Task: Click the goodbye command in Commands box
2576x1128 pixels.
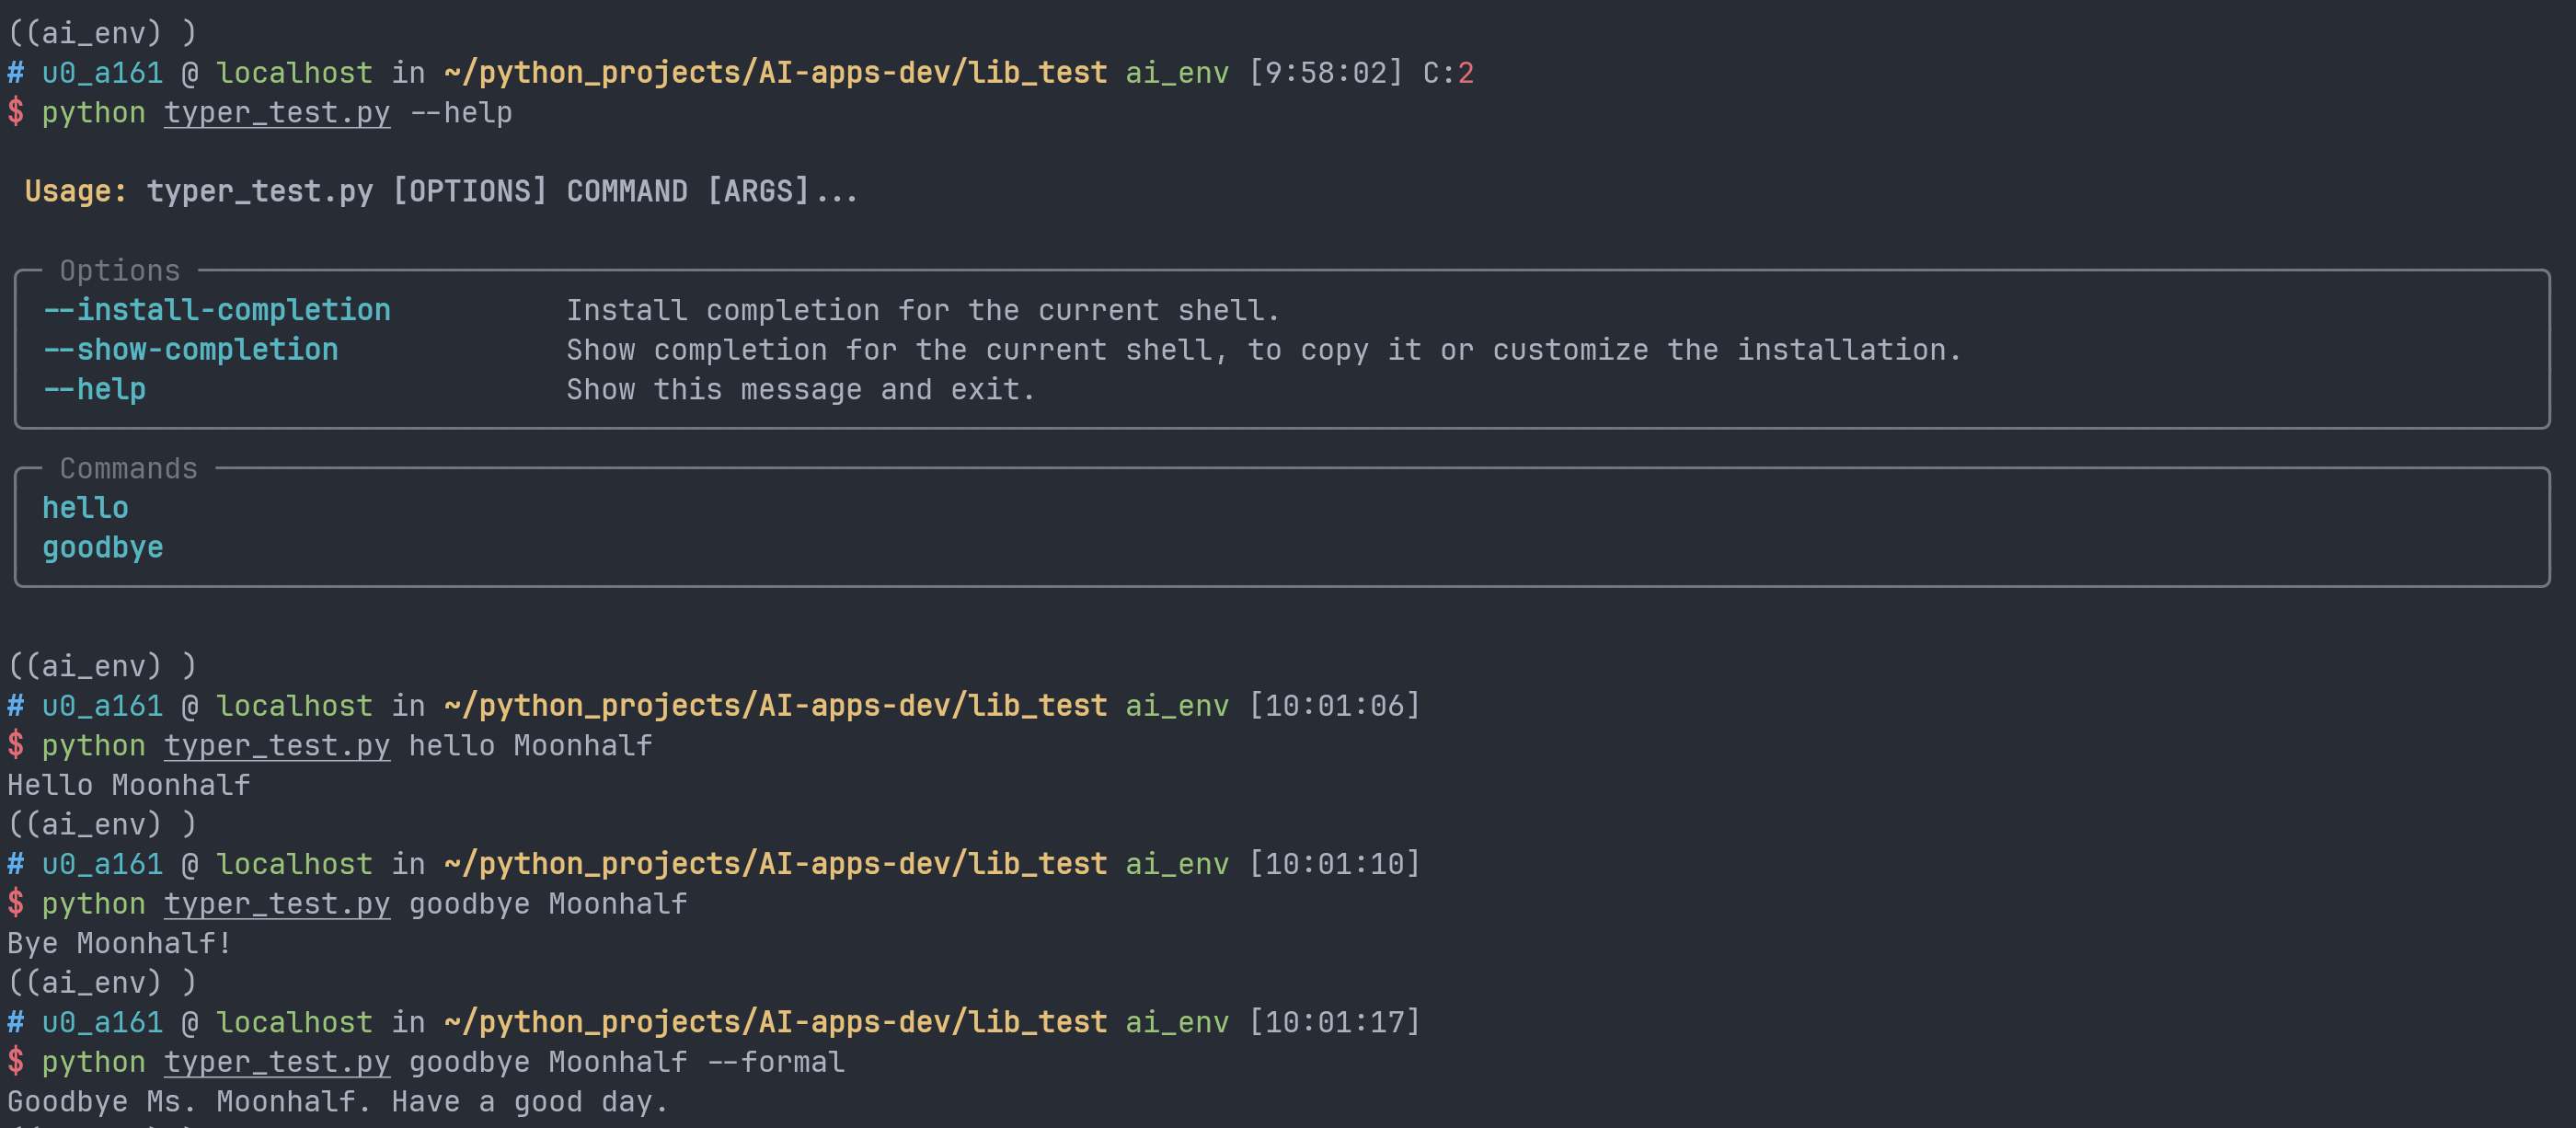Action: point(102,548)
